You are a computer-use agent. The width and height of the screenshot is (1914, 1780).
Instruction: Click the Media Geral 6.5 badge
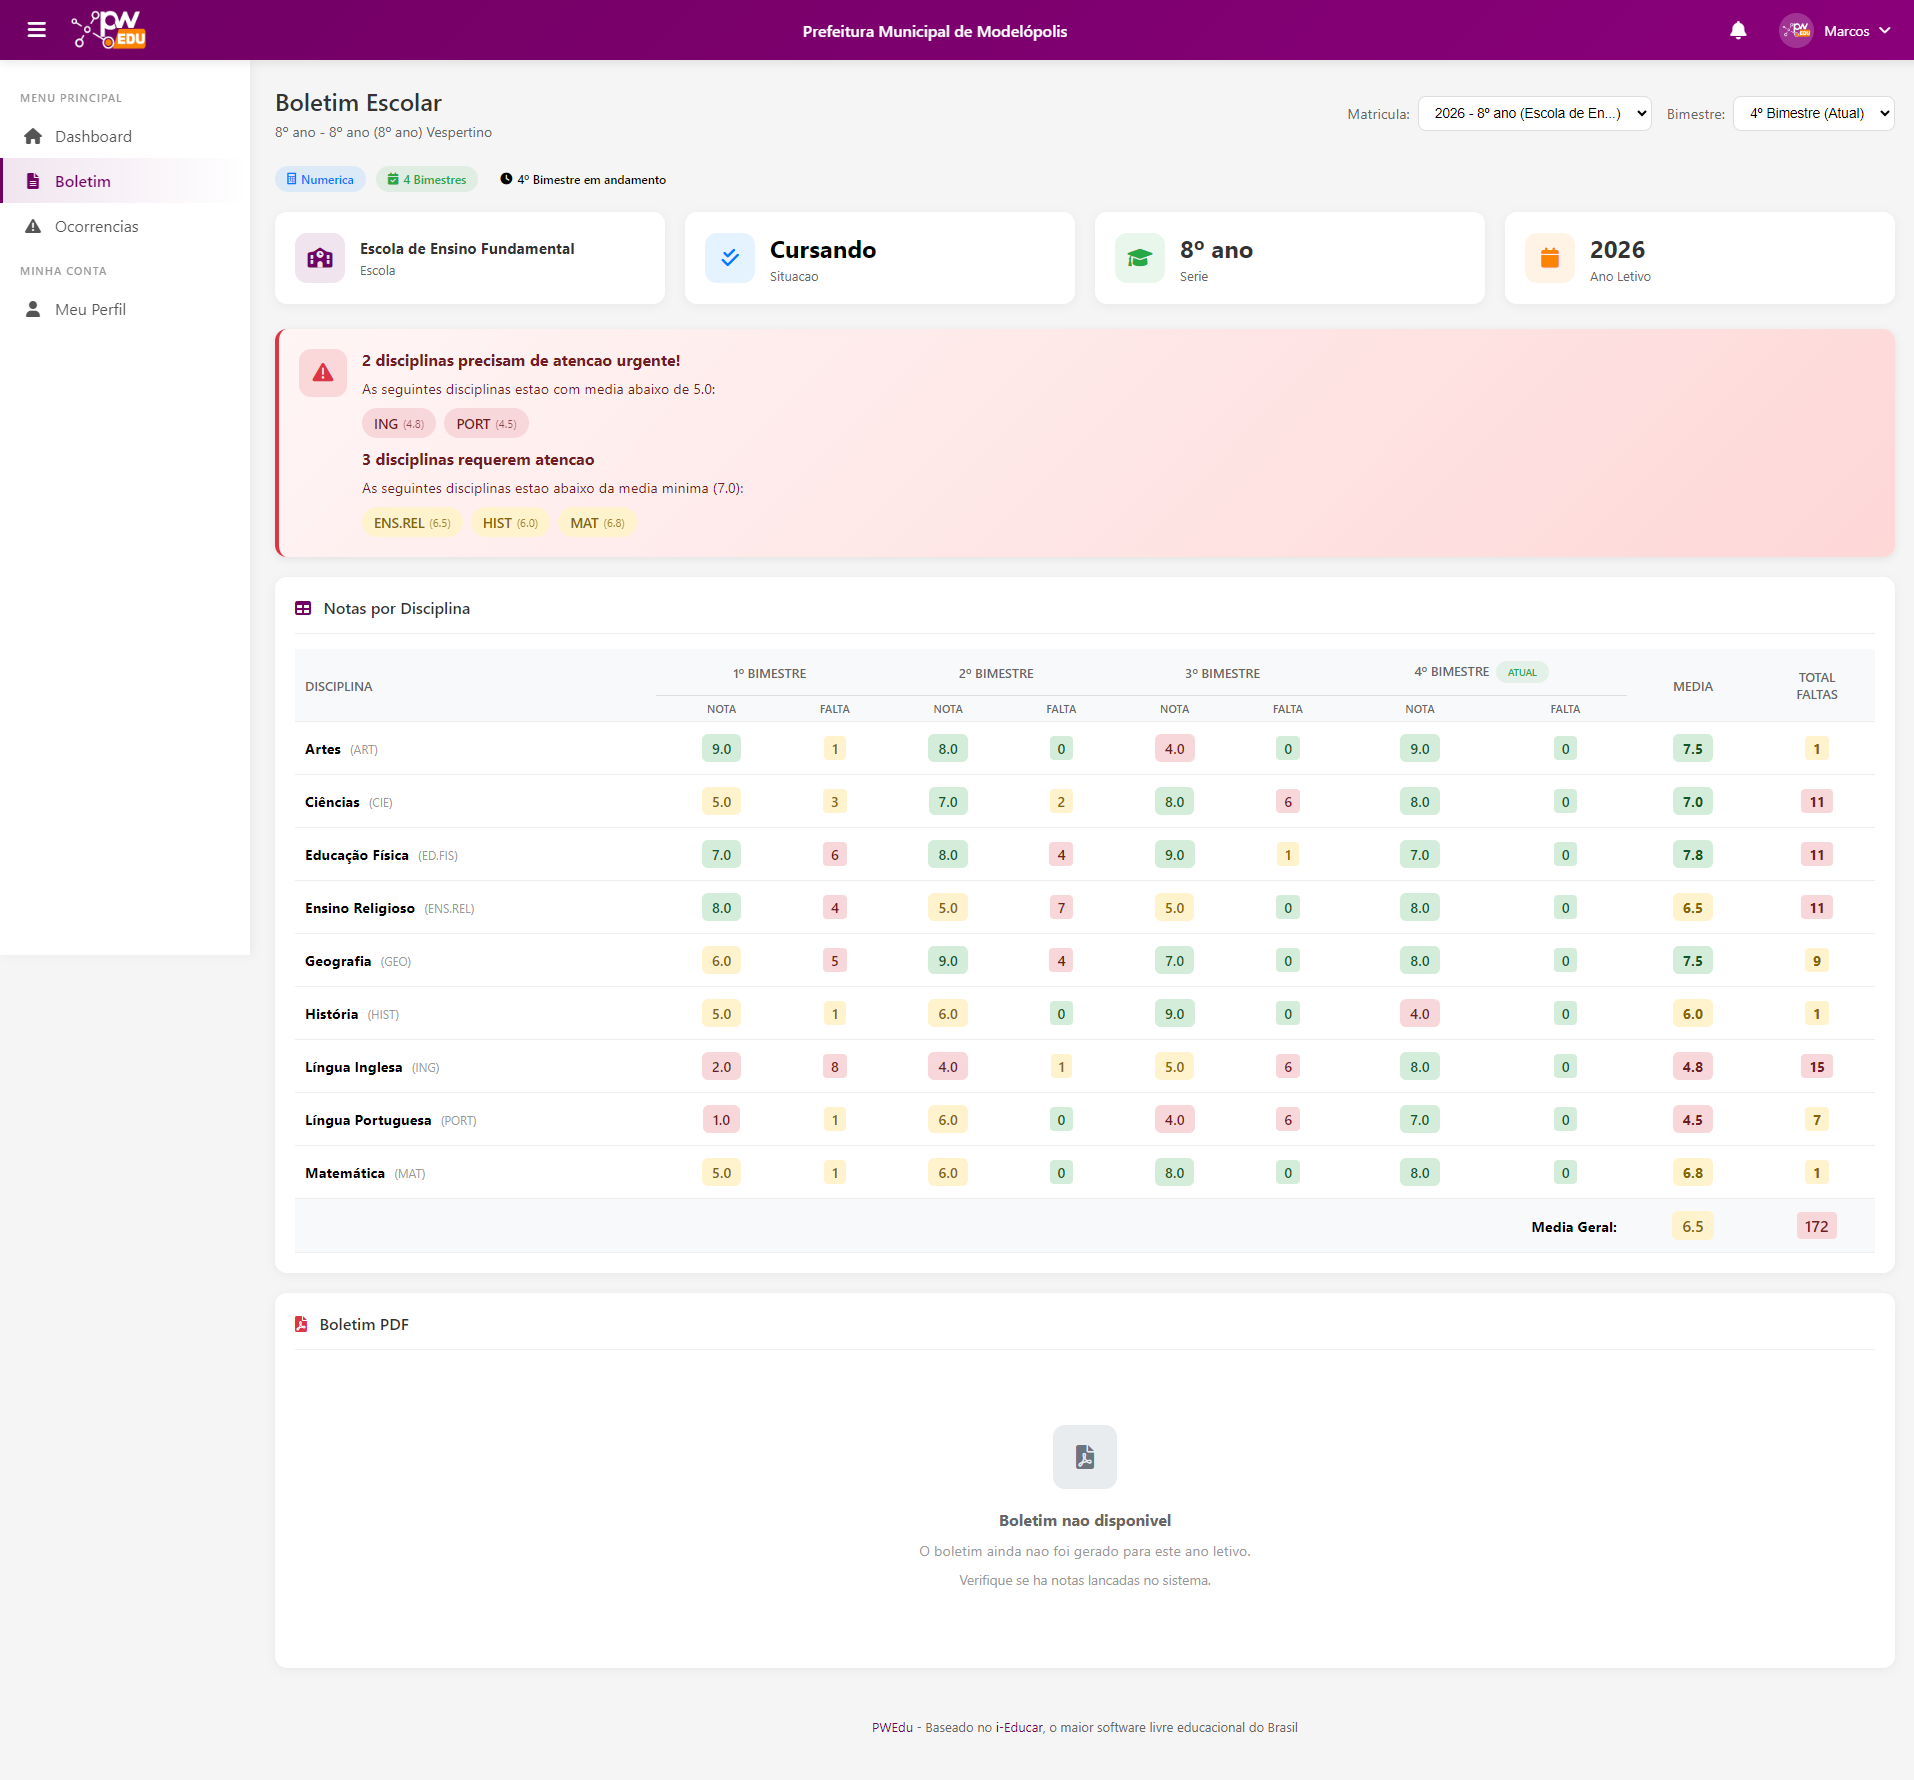tap(1692, 1227)
